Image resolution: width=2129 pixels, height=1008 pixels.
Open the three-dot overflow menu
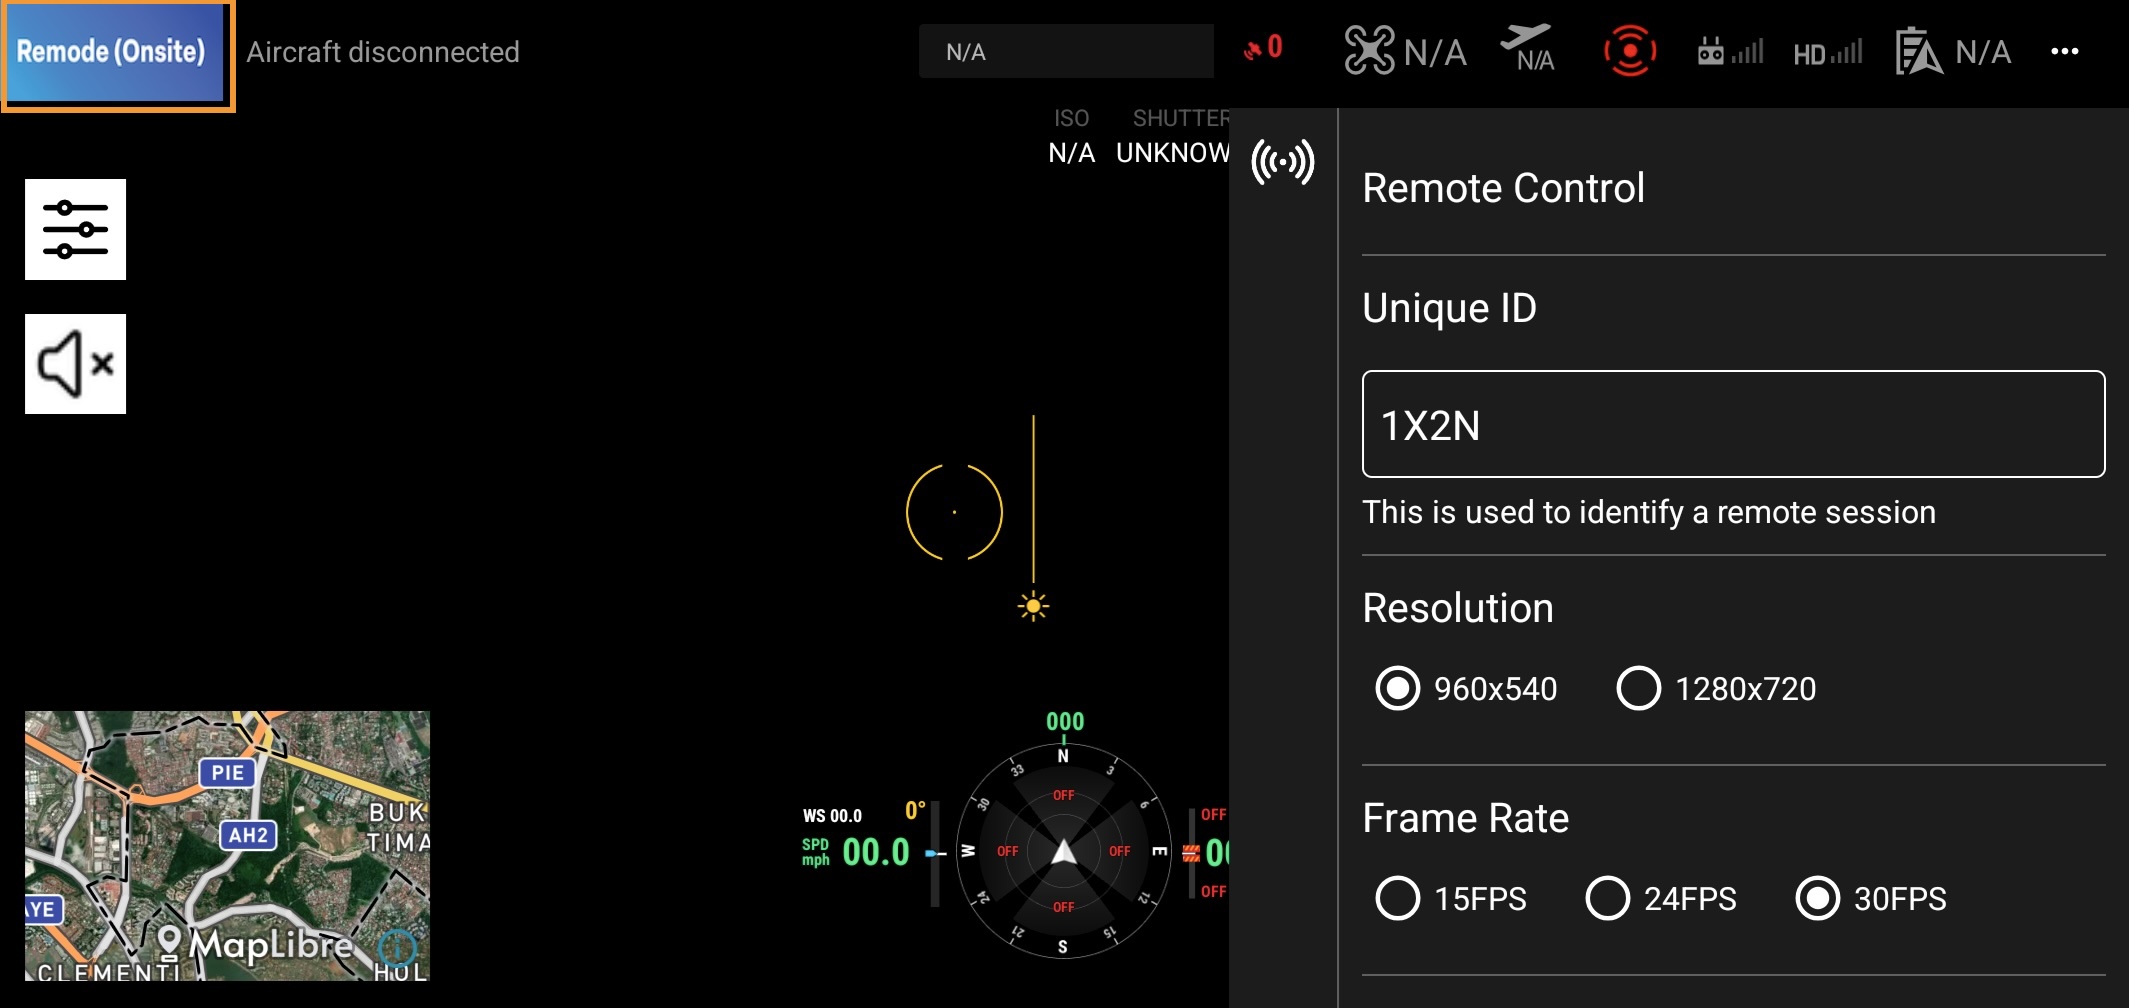tap(2064, 51)
